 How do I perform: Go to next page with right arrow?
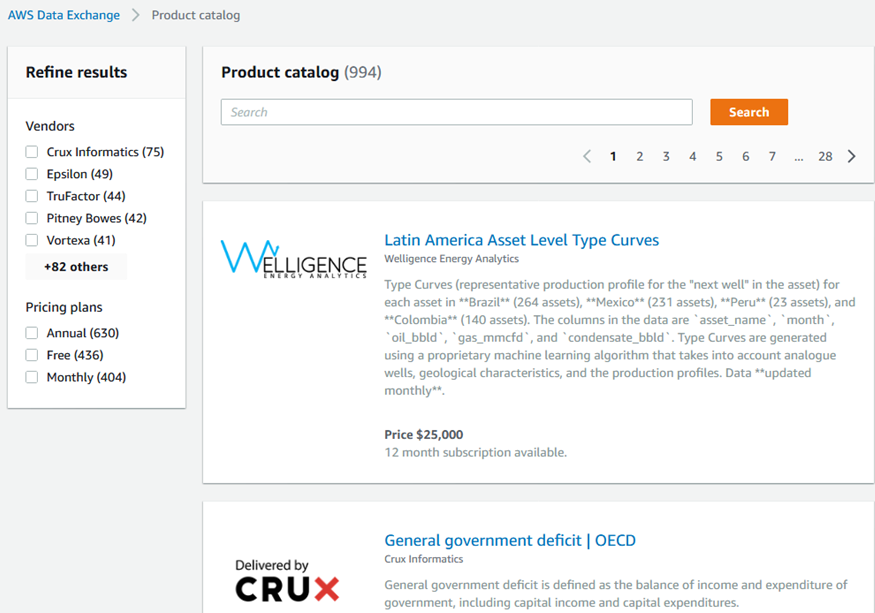point(852,156)
